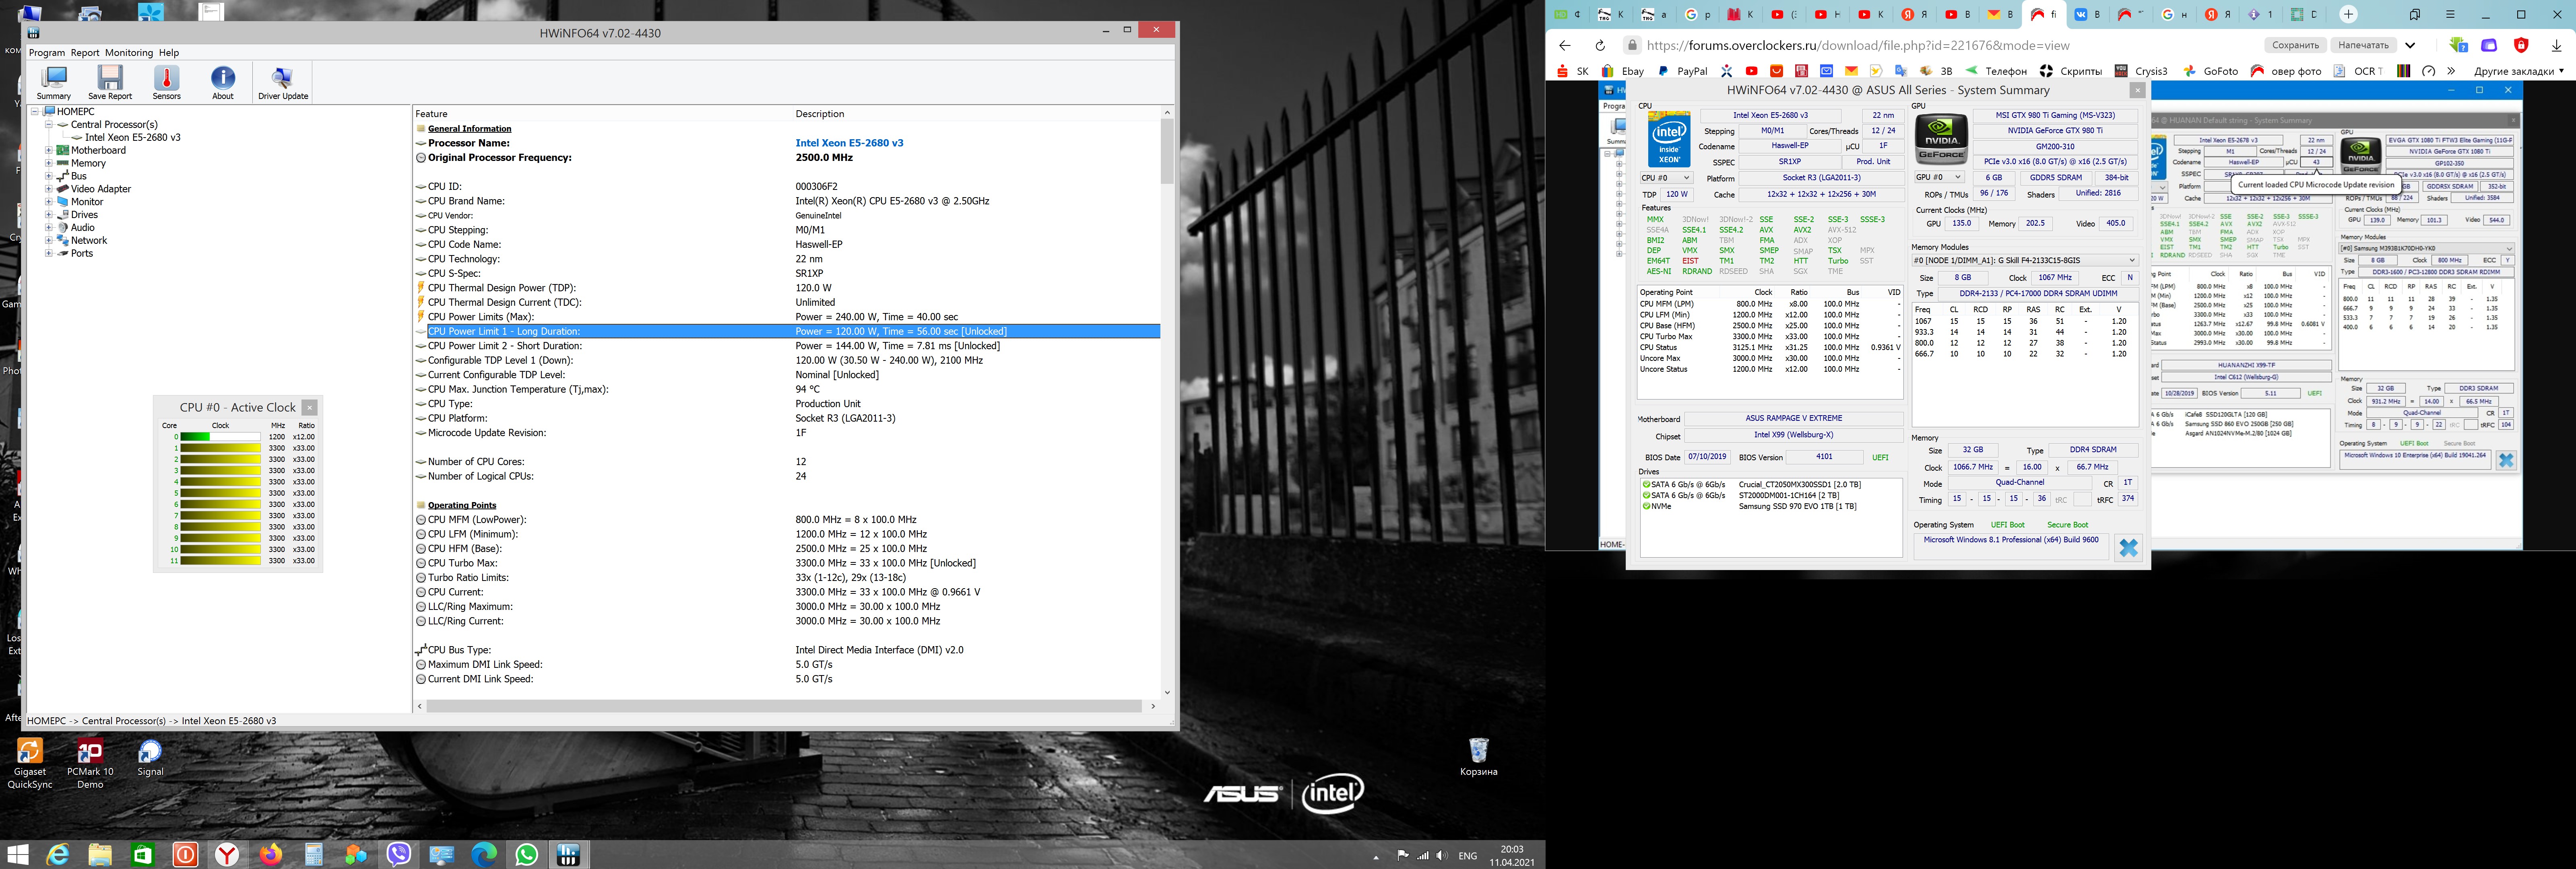The height and width of the screenshot is (869, 2576).
Task: Expand the Motherboard tree node
Action: pyautogui.click(x=49, y=150)
